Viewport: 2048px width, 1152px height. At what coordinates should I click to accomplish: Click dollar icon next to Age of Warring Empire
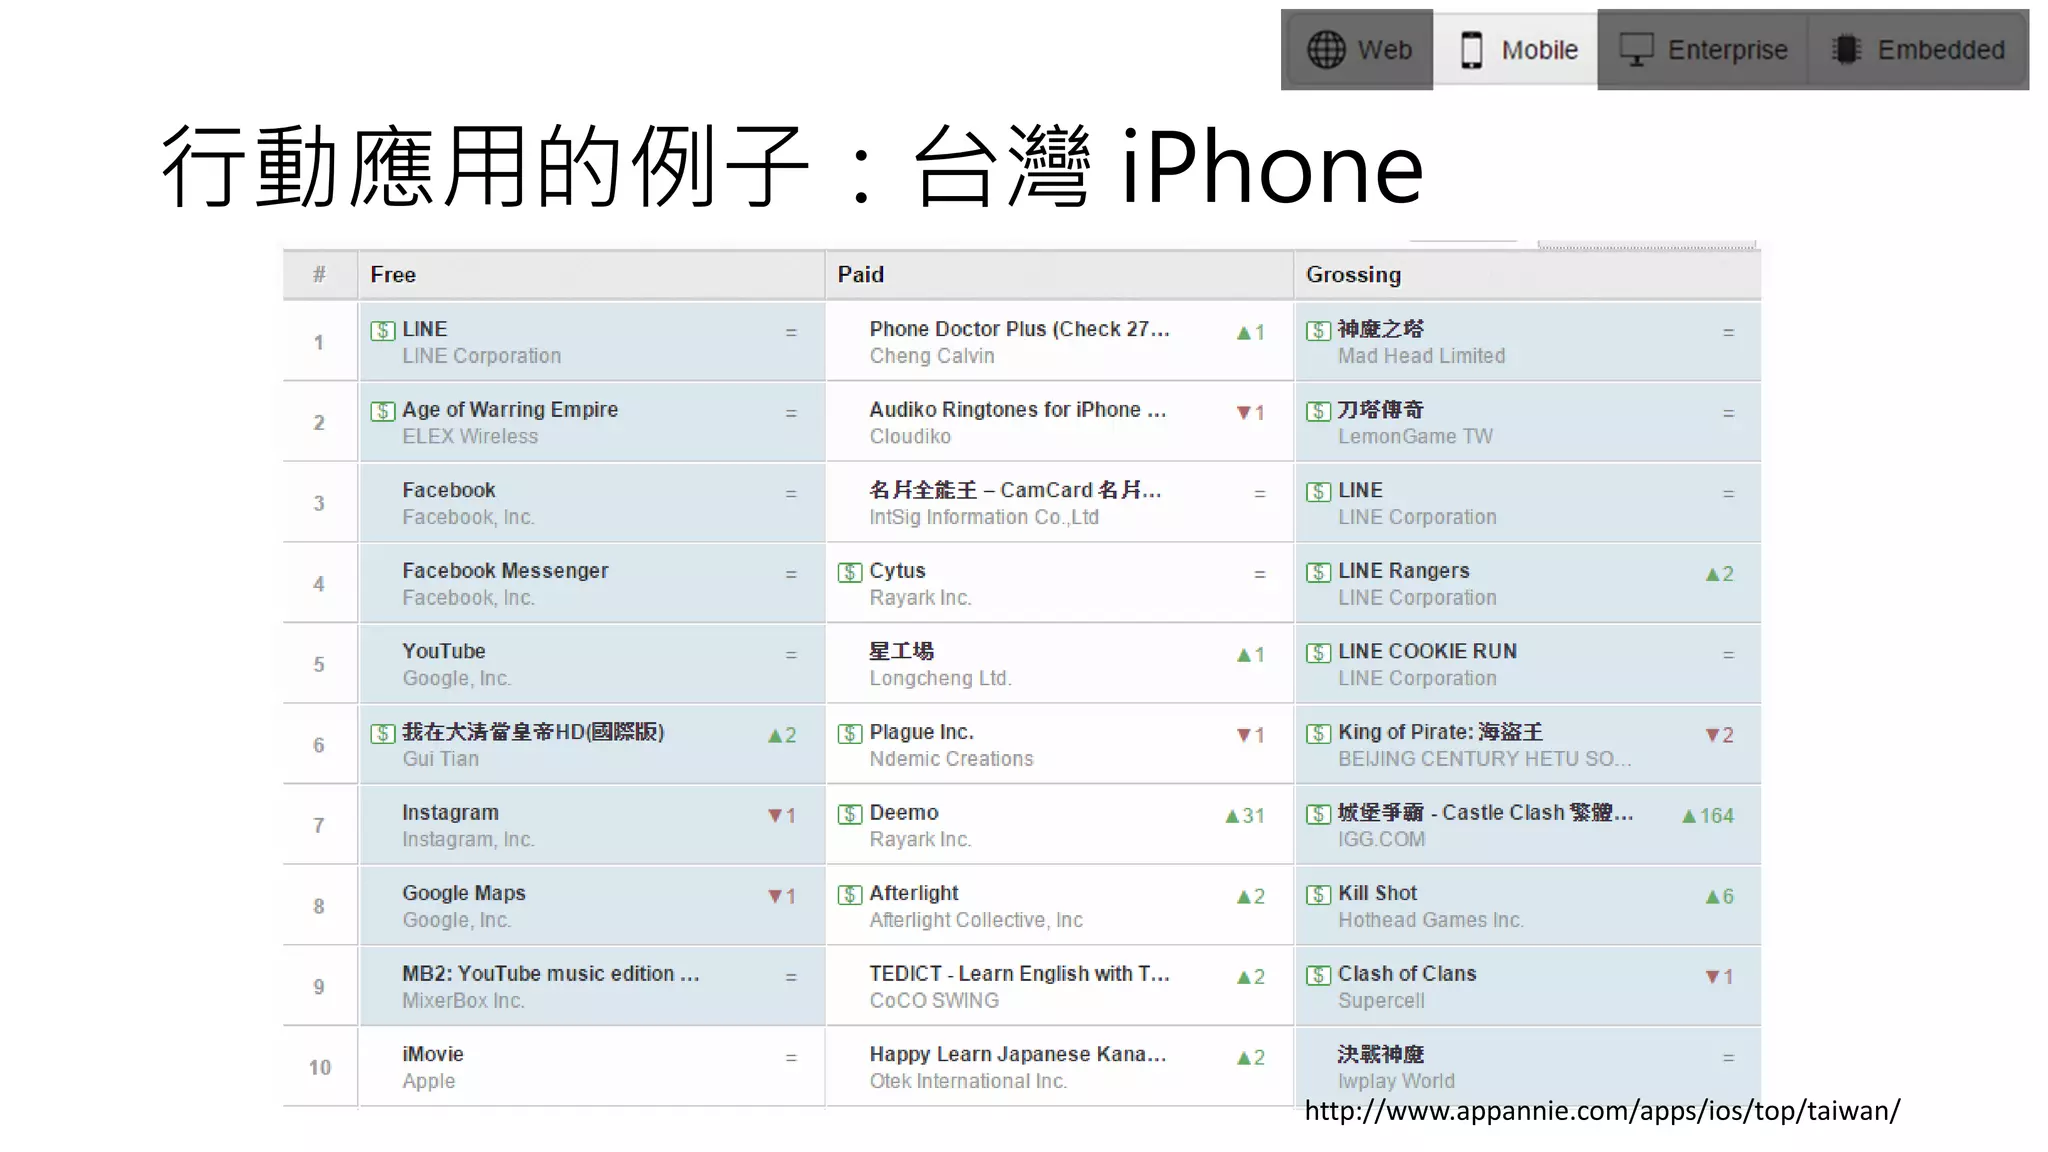point(383,411)
